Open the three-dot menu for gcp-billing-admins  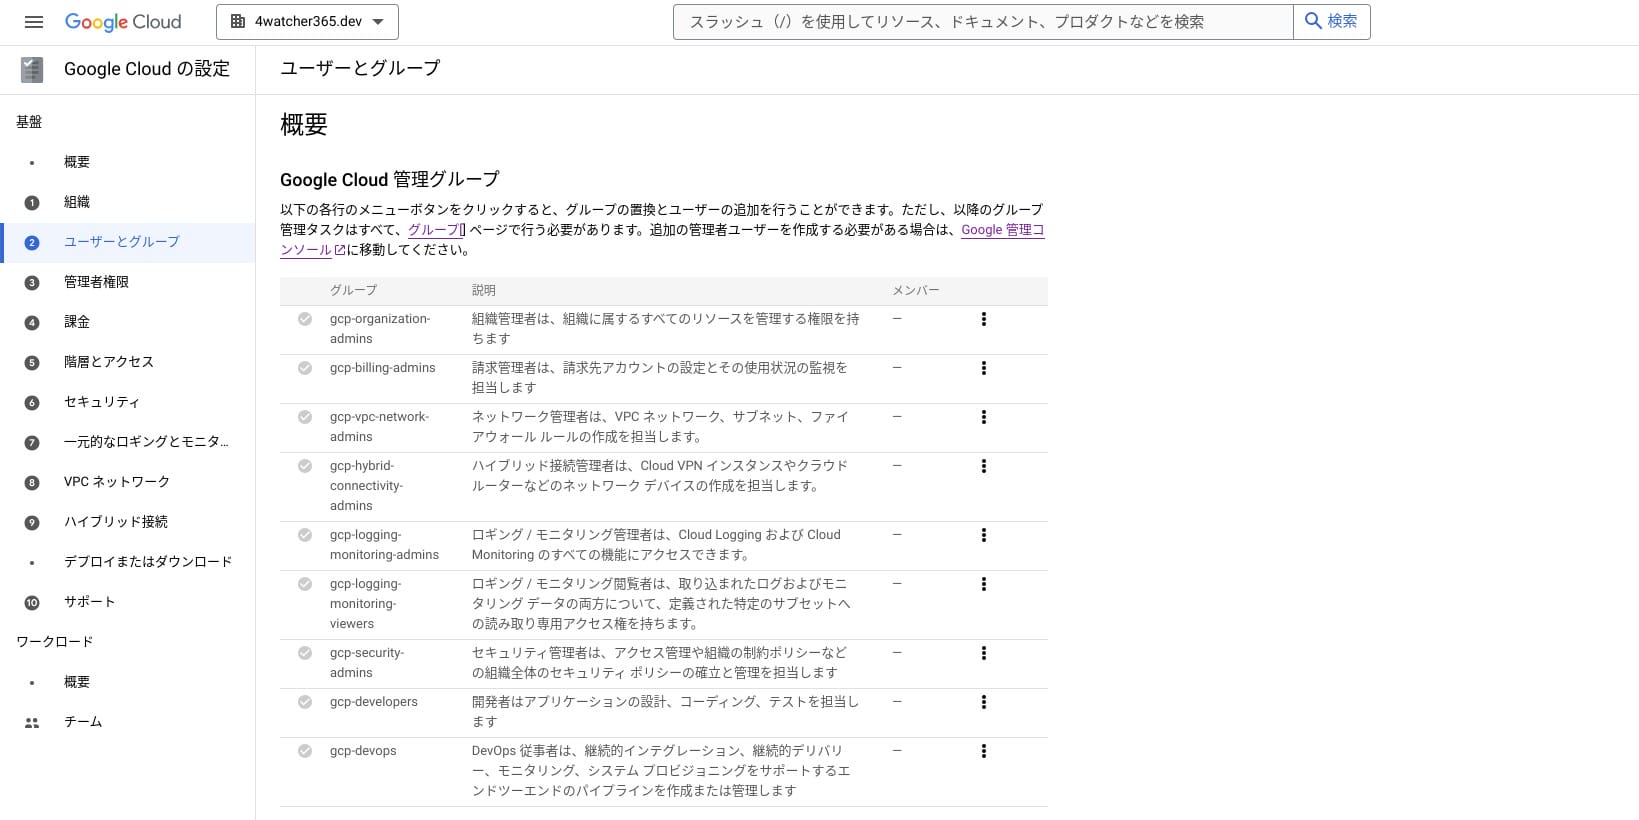[x=984, y=368]
